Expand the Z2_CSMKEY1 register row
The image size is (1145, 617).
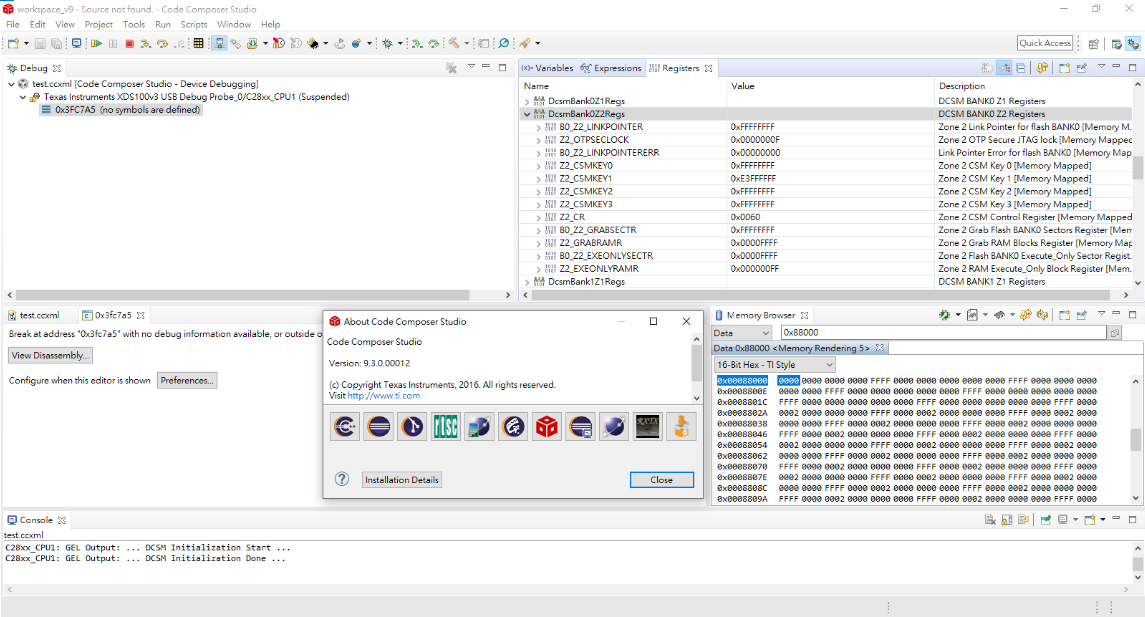pos(539,179)
